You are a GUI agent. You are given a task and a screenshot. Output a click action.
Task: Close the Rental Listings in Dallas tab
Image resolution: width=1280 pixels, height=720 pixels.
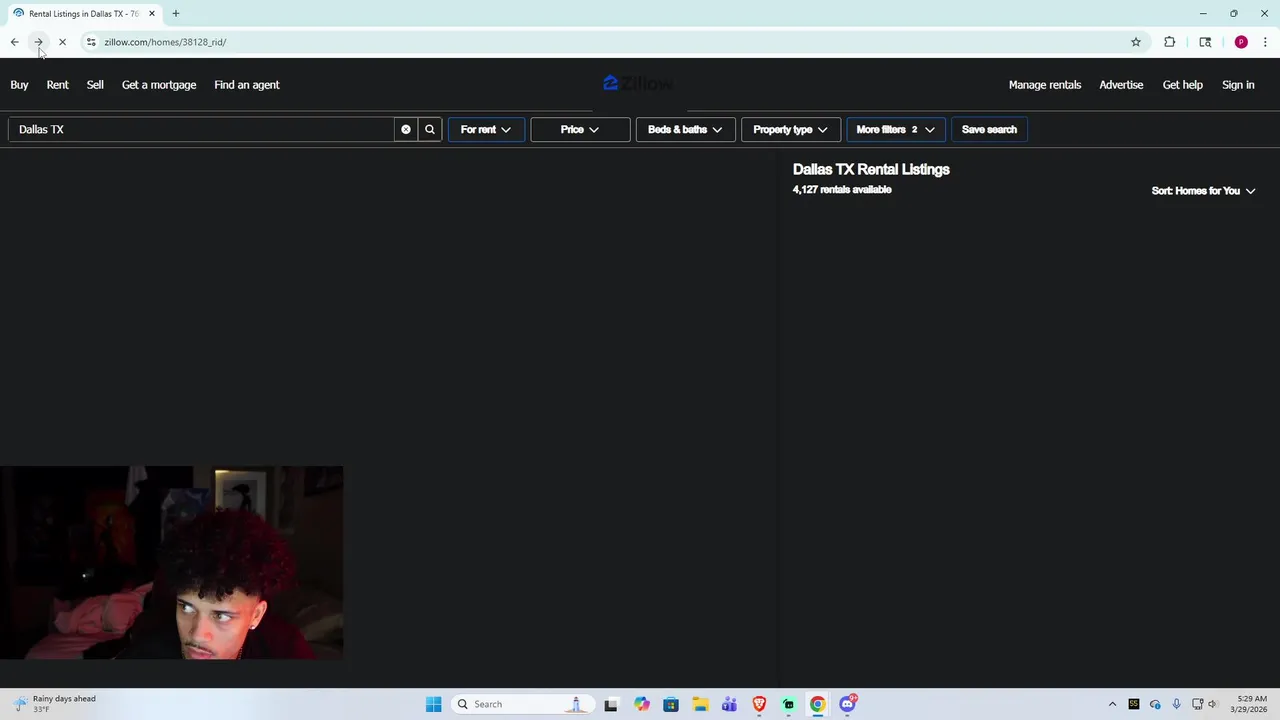pyautogui.click(x=152, y=14)
